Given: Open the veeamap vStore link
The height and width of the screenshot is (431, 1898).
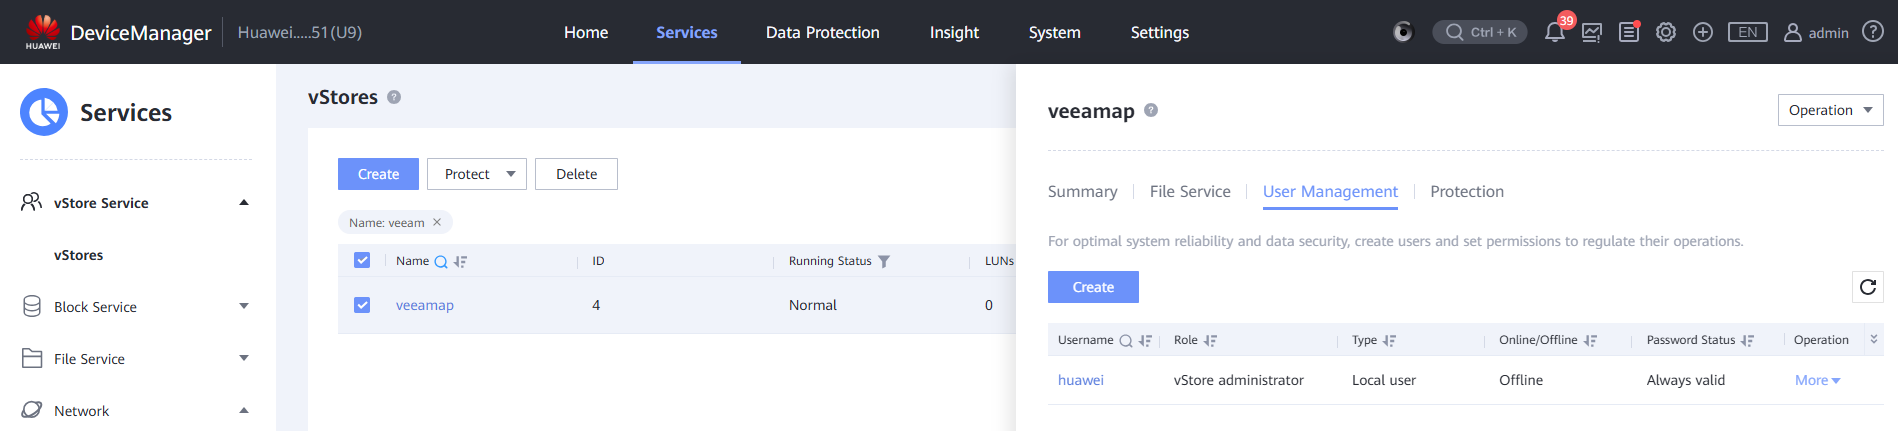Looking at the screenshot, I should click(x=425, y=305).
